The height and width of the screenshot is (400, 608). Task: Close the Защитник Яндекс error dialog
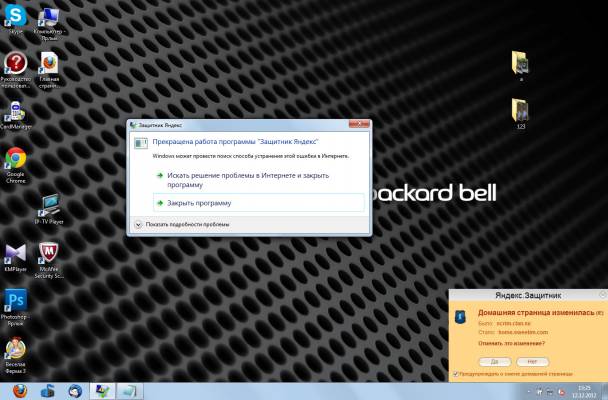[x=359, y=124]
